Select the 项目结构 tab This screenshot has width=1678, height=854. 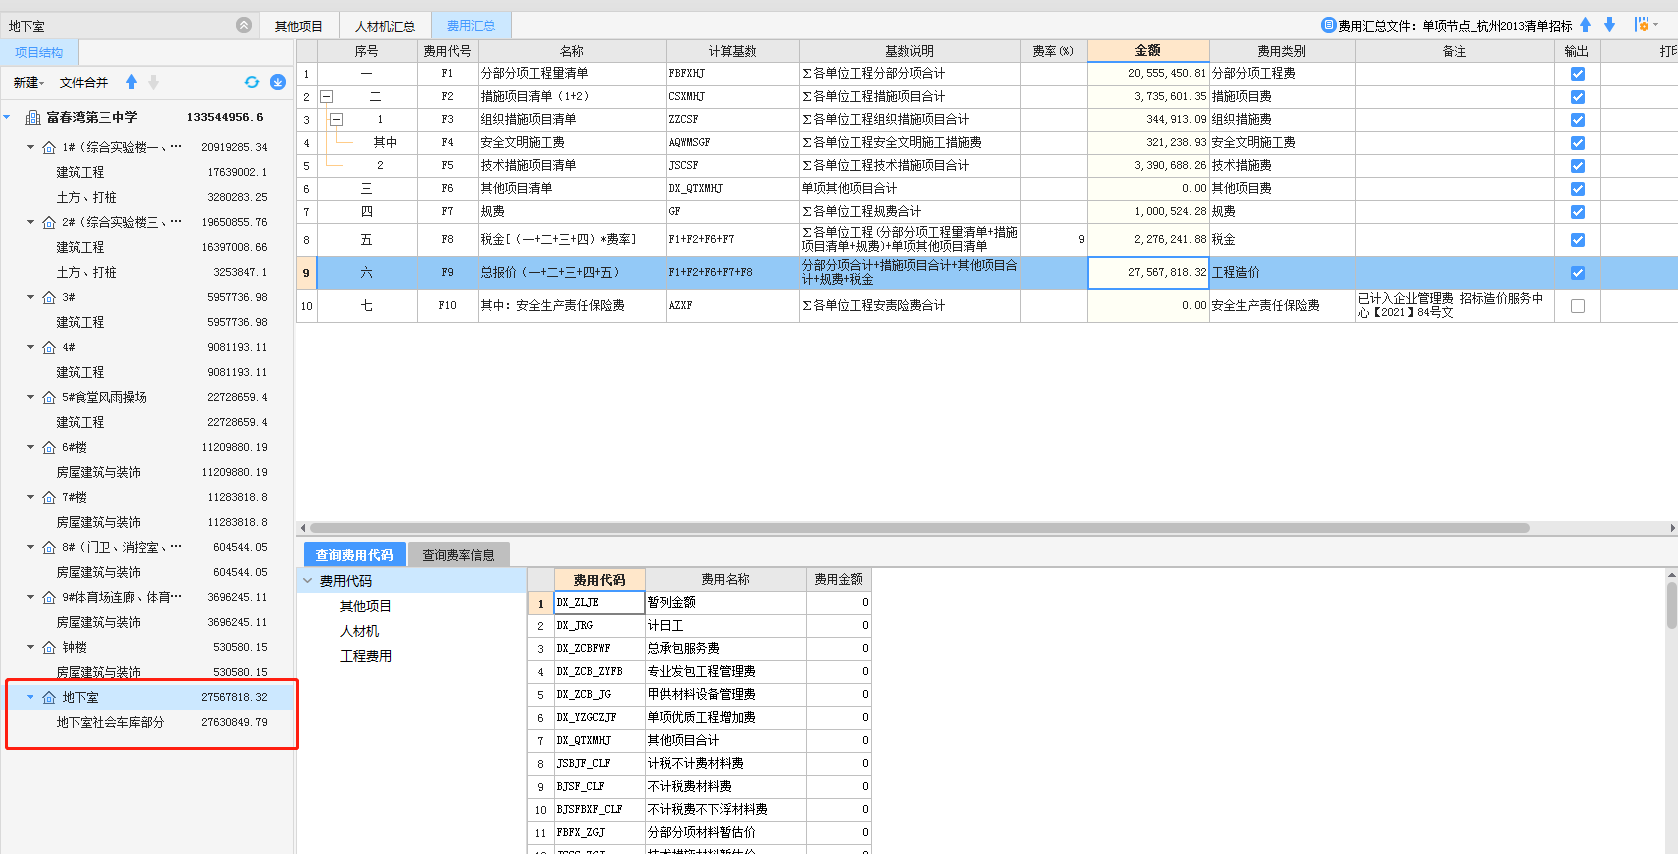39,53
